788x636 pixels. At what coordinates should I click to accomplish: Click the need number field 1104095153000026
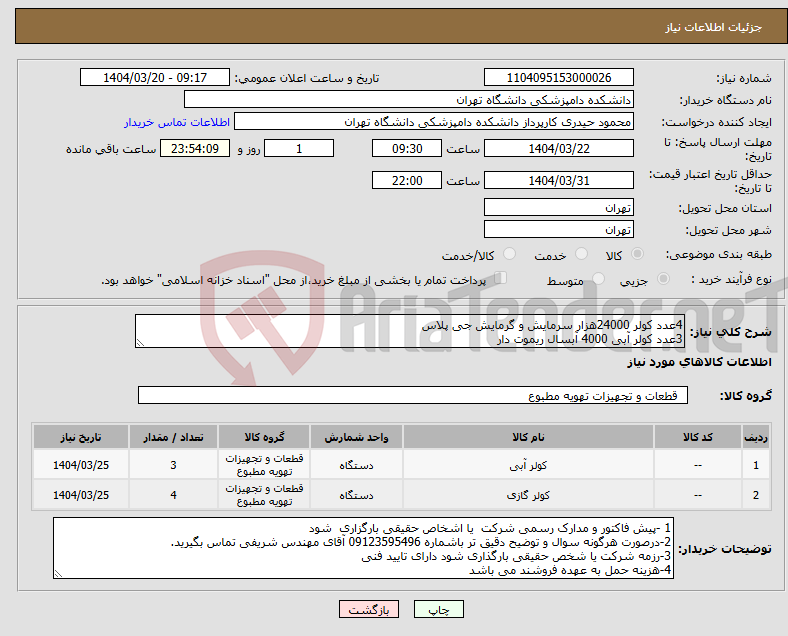pos(558,77)
